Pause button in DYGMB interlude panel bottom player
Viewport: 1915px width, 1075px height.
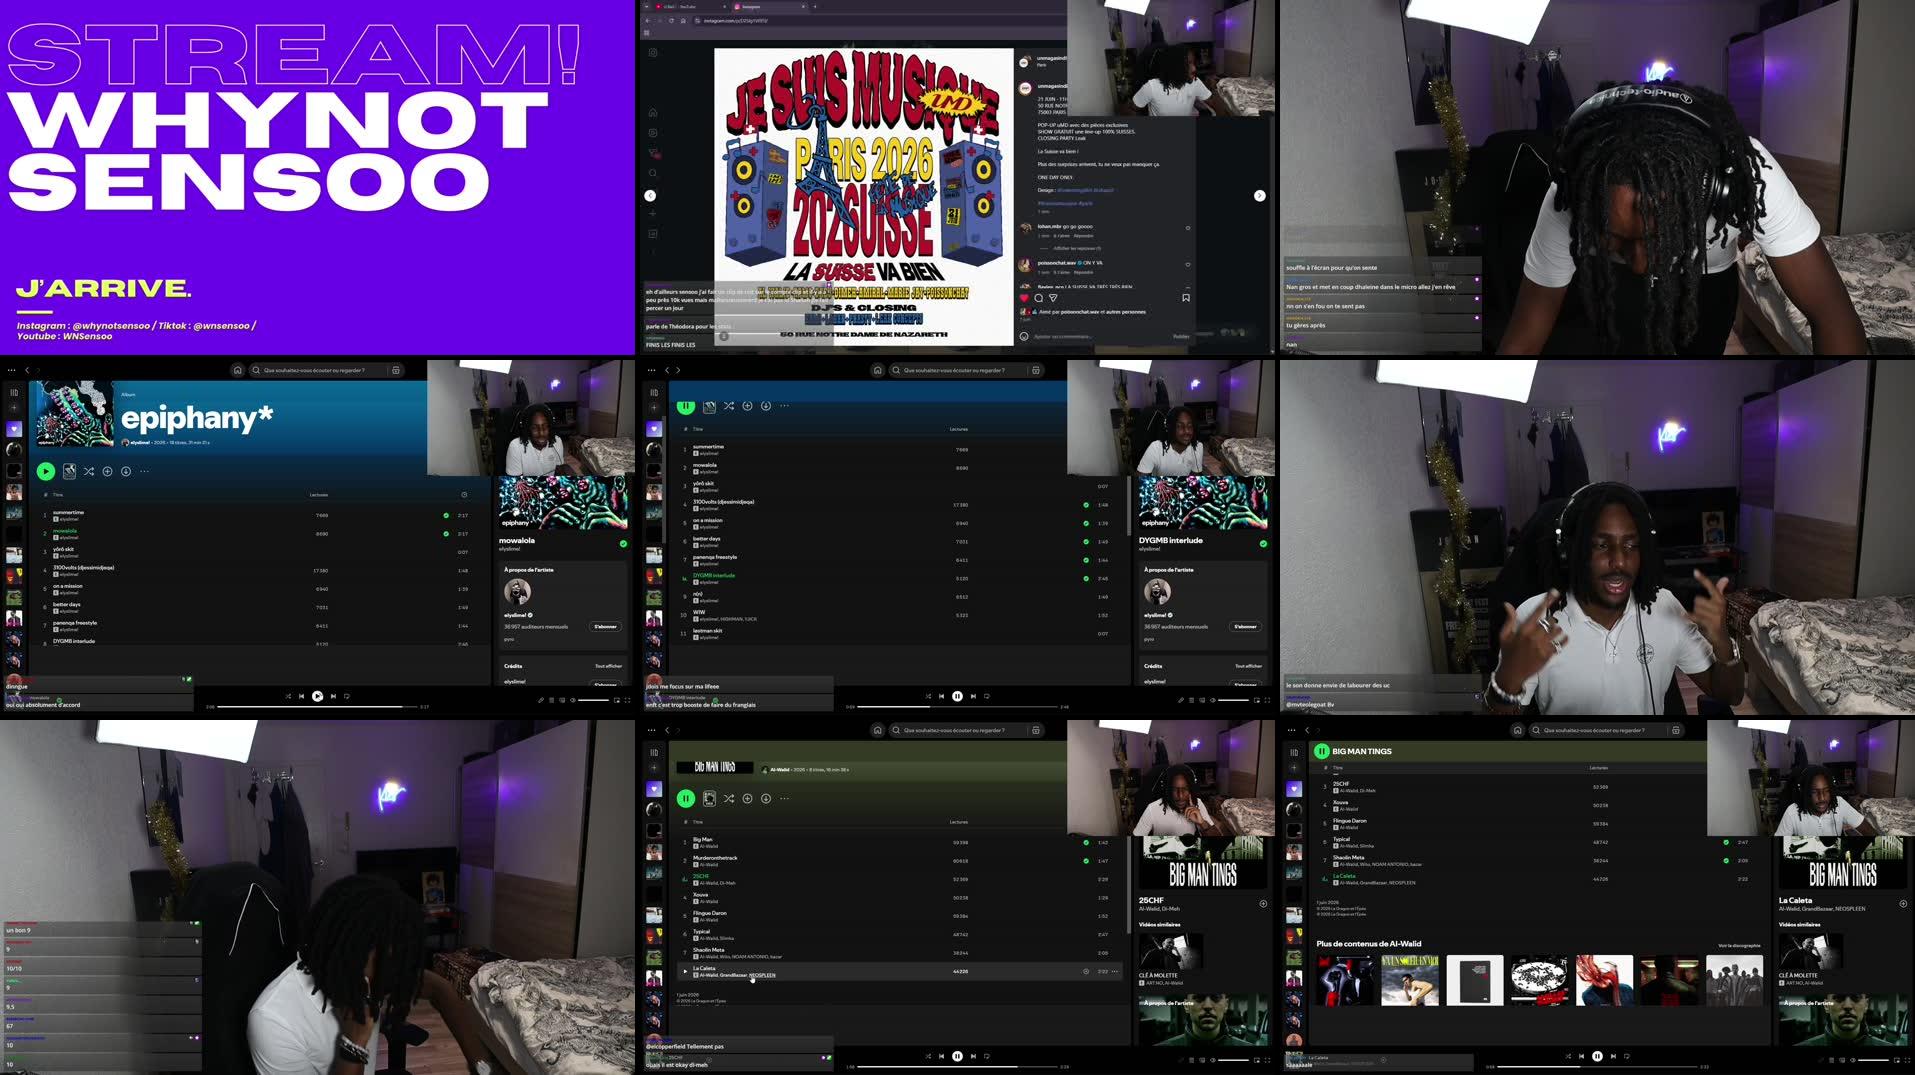click(957, 696)
